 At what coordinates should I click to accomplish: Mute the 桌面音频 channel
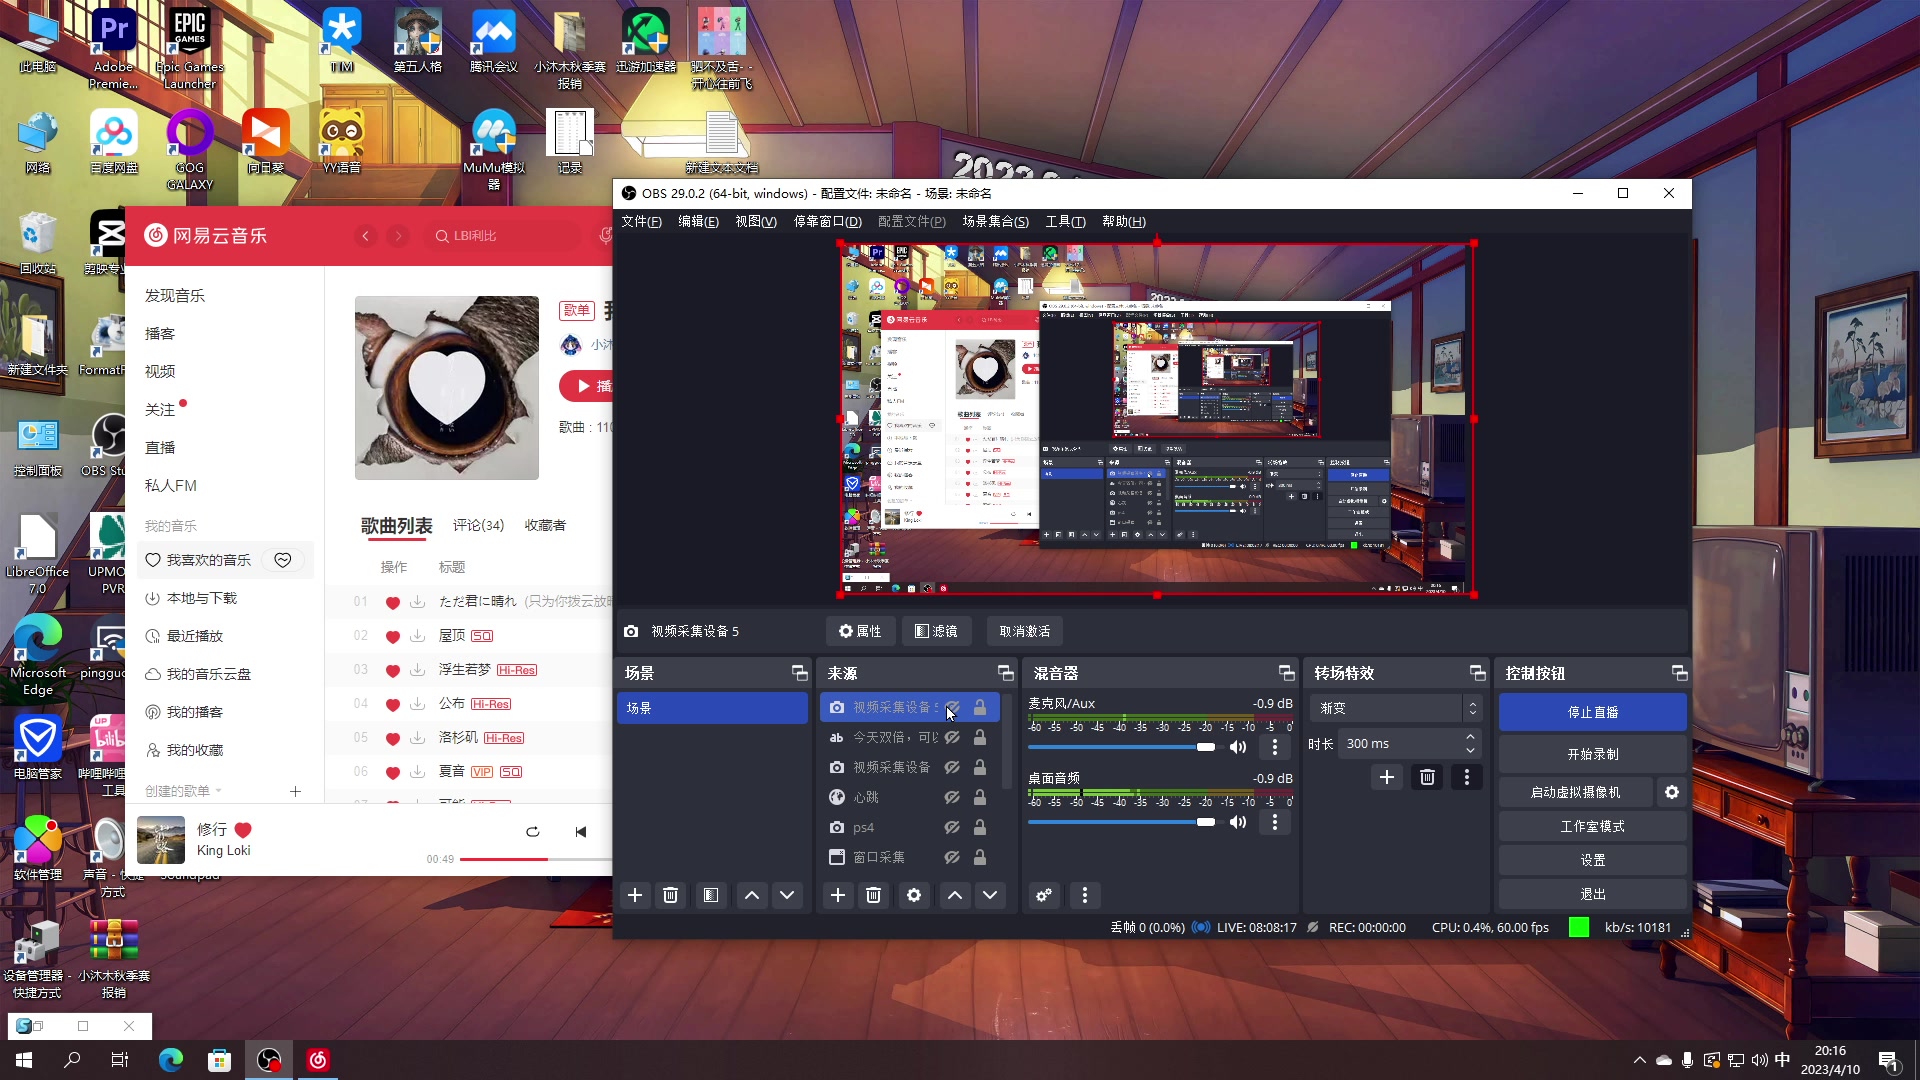click(1238, 822)
